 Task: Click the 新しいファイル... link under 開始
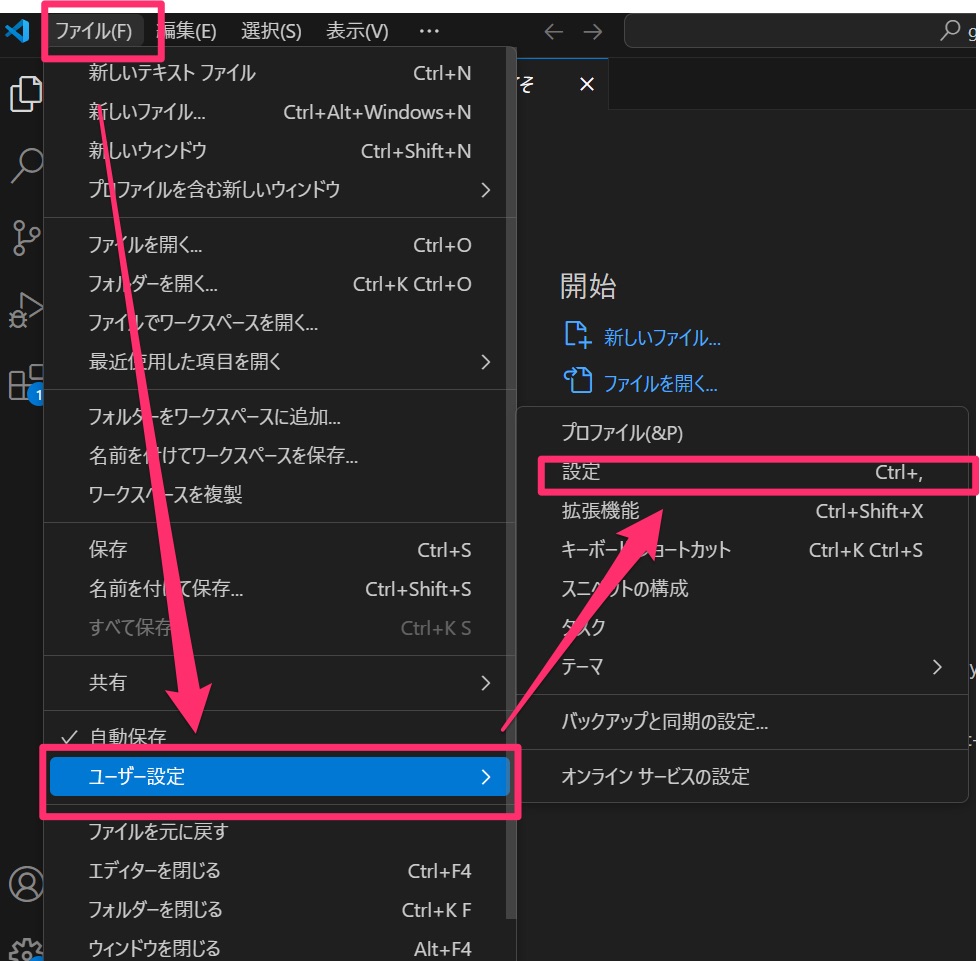(x=661, y=338)
